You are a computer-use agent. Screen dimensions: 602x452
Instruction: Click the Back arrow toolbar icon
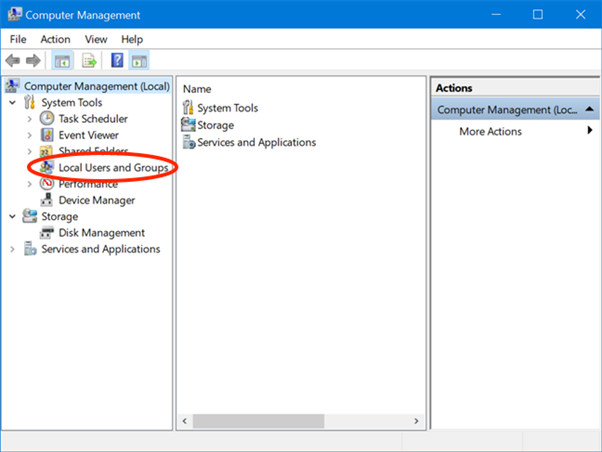click(14, 60)
